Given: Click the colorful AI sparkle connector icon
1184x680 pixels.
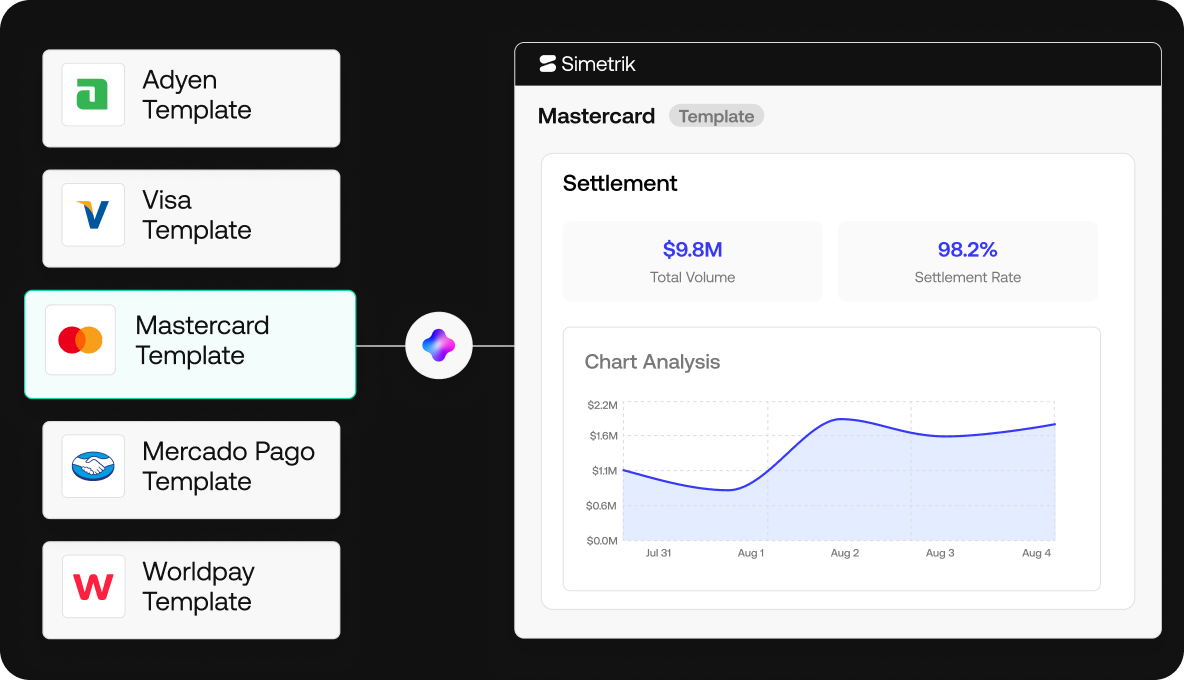Looking at the screenshot, I should click(439, 346).
